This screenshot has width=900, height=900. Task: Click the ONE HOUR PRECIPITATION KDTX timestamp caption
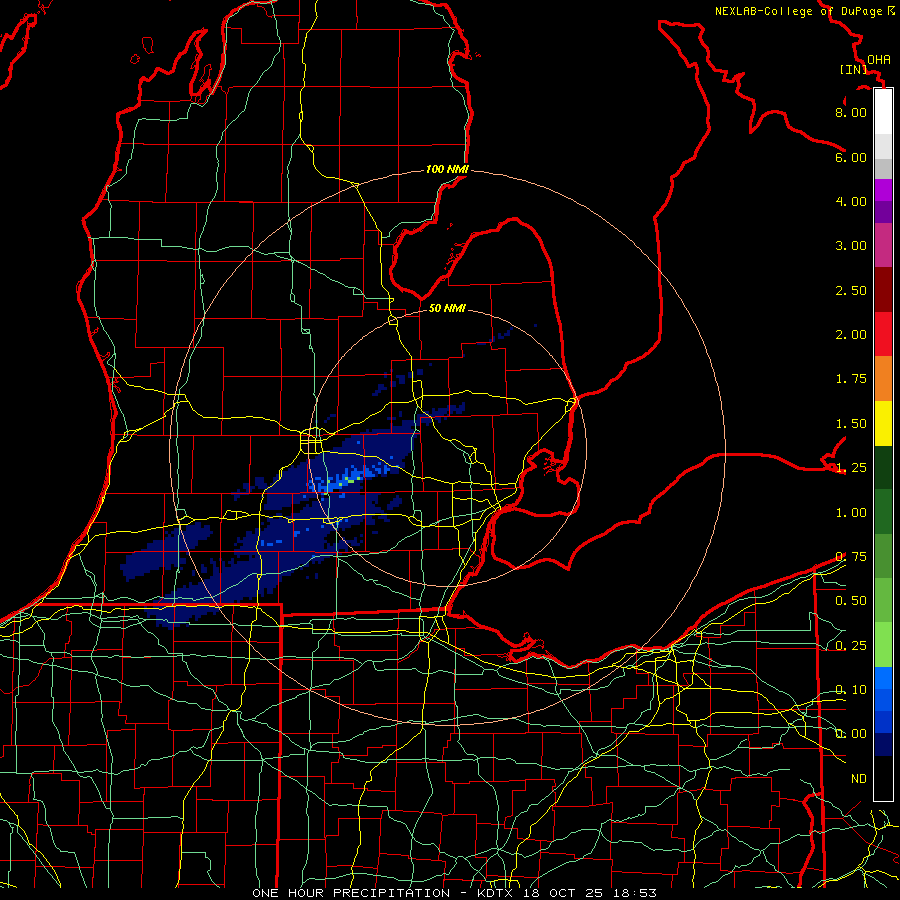pos(454,893)
